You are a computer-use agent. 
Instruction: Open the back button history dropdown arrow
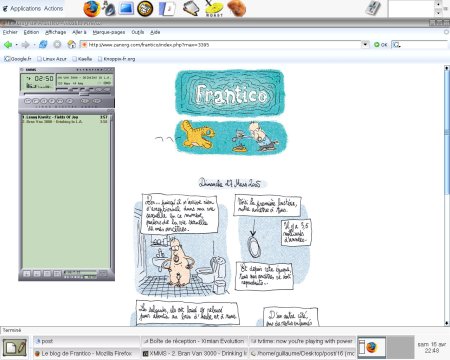16,45
